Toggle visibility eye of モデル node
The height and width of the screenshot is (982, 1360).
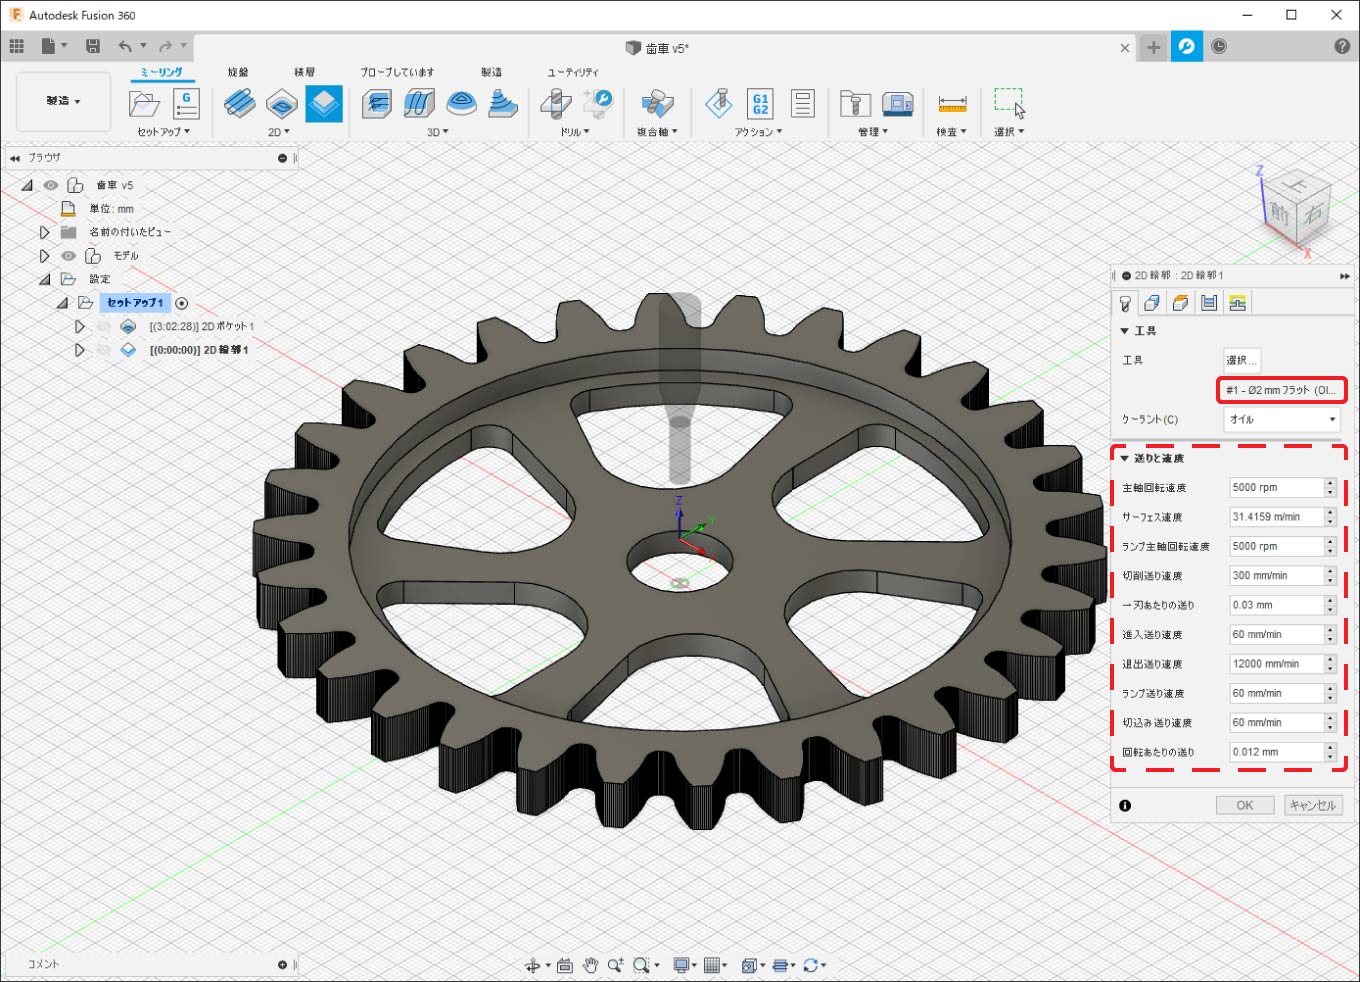click(x=69, y=256)
